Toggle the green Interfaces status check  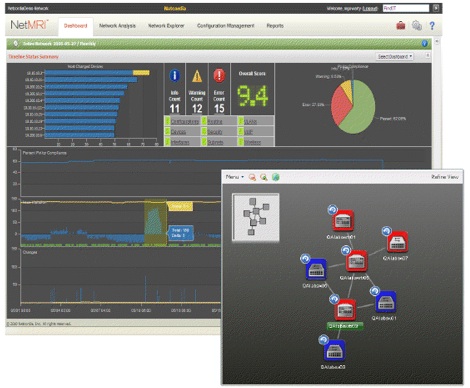pyautogui.click(x=167, y=142)
